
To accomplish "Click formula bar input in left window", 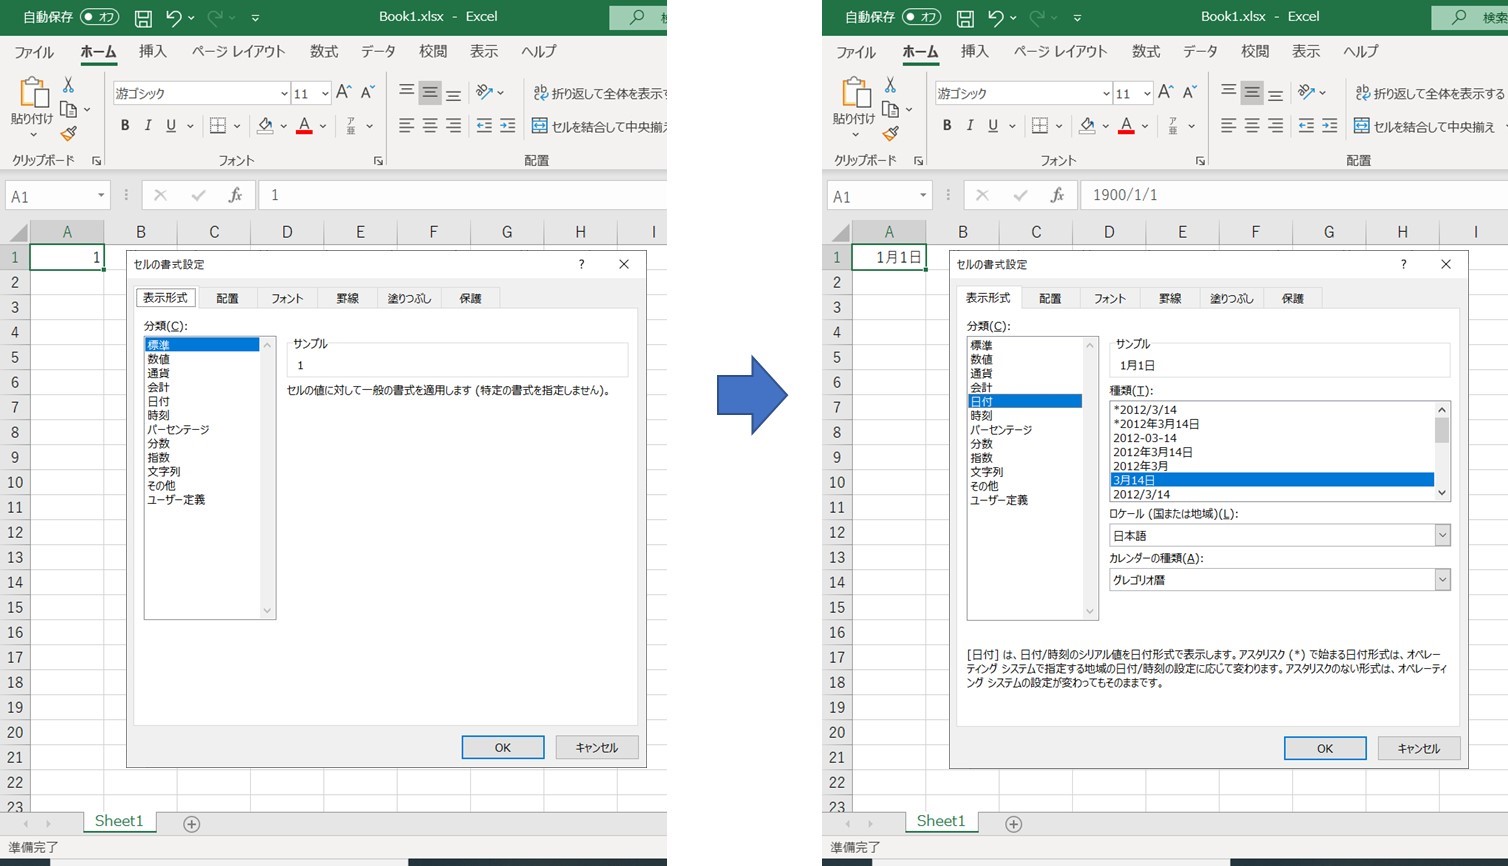I will point(464,195).
